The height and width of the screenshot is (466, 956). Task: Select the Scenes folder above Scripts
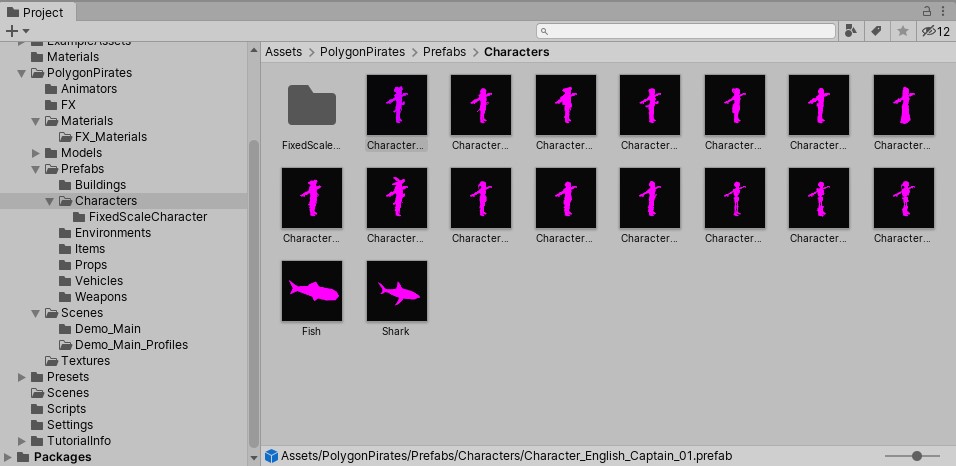tap(68, 393)
